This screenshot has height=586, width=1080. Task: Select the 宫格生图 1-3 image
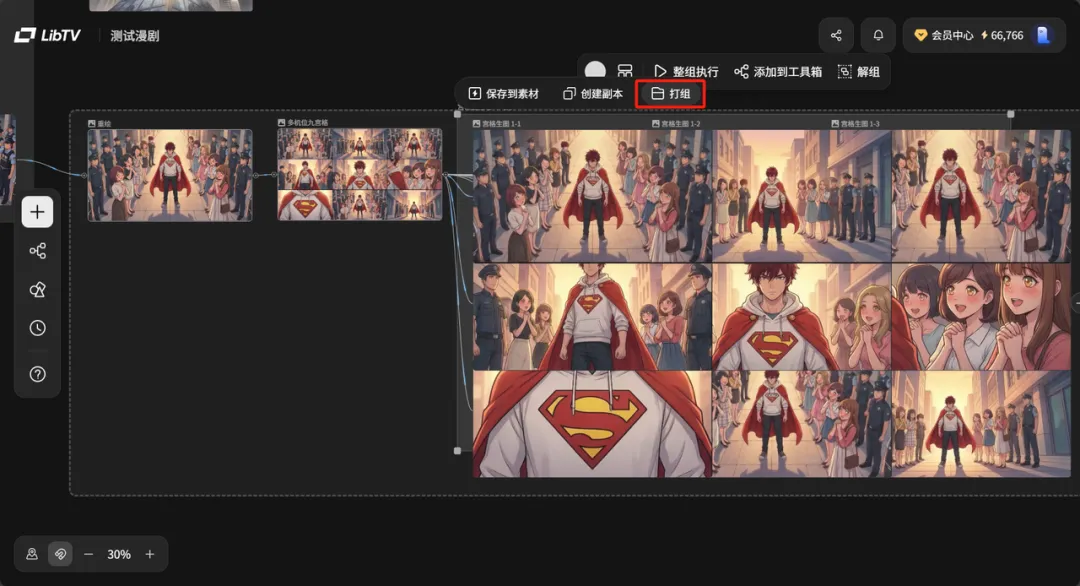point(982,196)
